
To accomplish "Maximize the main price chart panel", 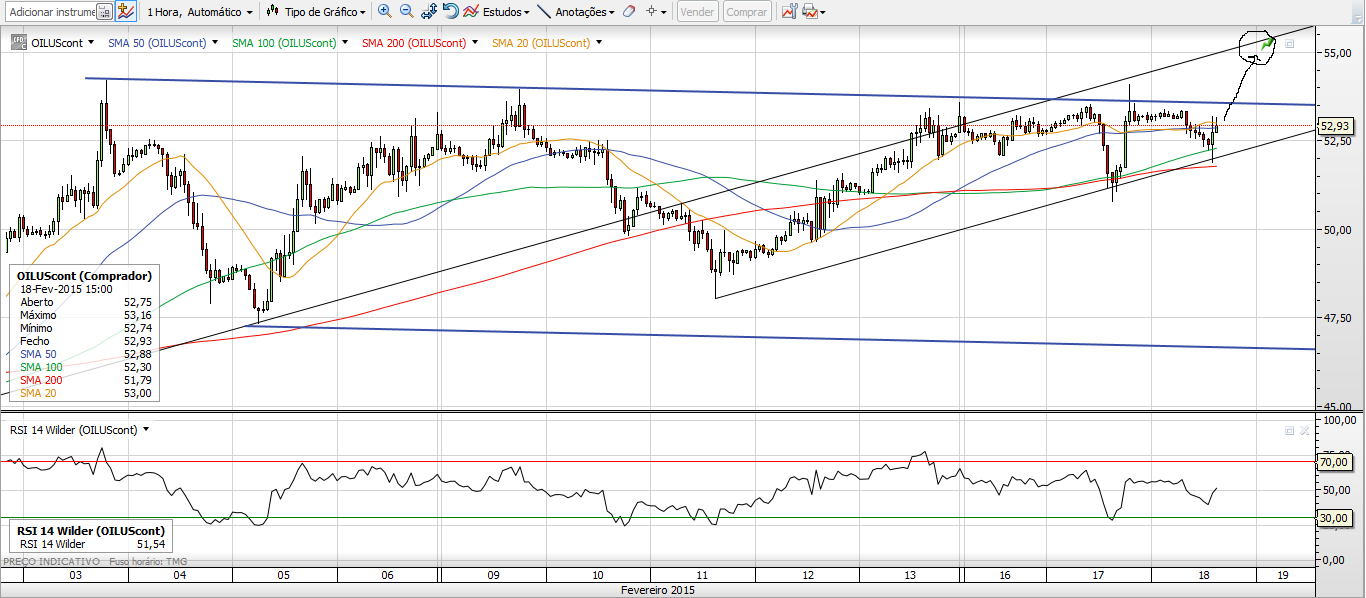I will click(1290, 44).
